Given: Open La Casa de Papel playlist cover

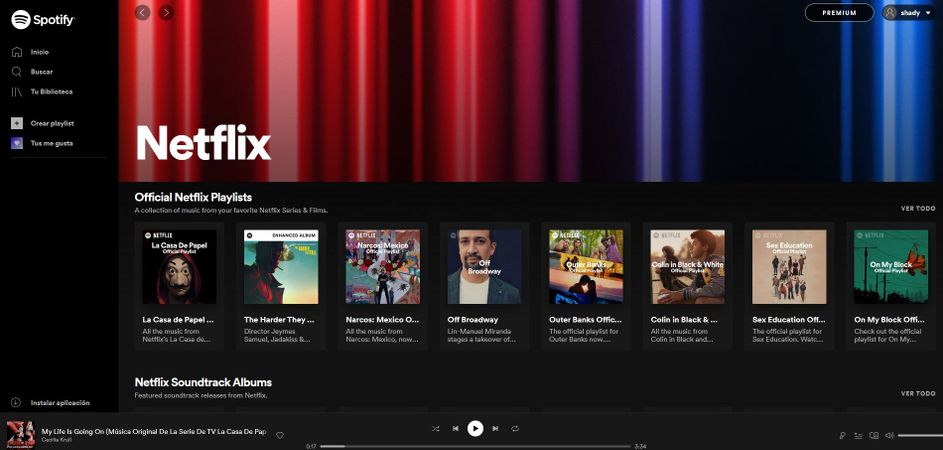Looking at the screenshot, I should coord(179,267).
